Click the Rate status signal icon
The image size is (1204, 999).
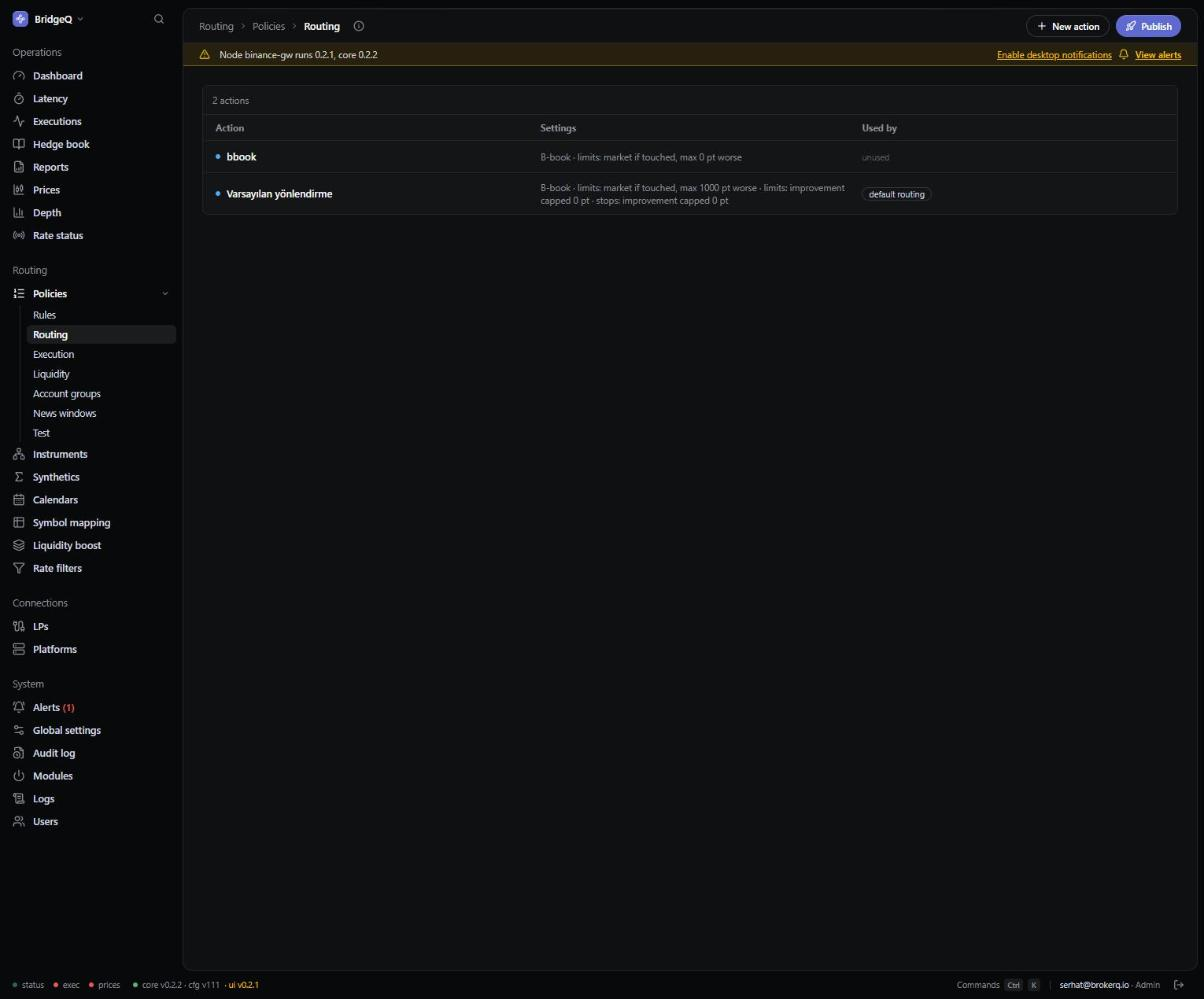(19, 236)
